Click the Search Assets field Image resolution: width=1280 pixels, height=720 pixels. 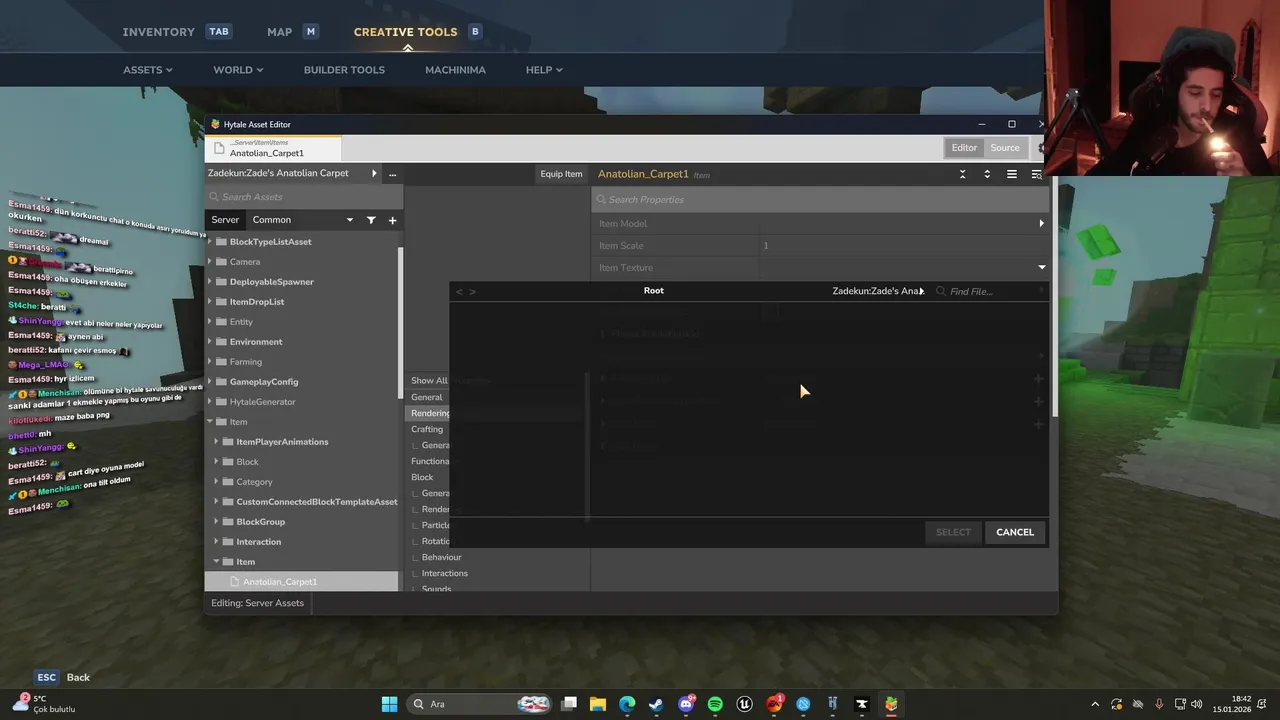[302, 197]
